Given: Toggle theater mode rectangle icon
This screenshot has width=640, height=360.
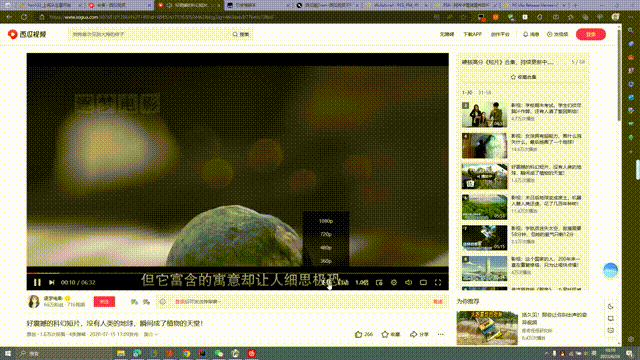Looking at the screenshot, I should pos(423,282).
